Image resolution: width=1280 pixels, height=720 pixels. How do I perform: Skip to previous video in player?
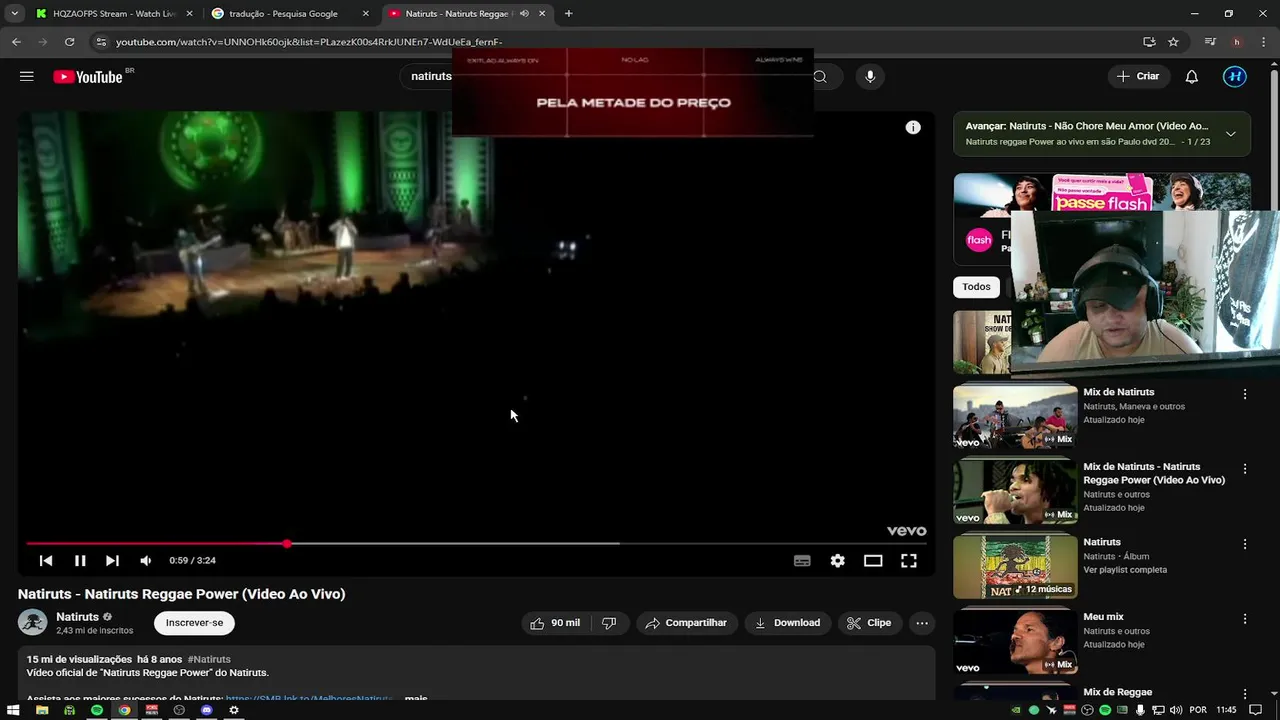pos(46,561)
